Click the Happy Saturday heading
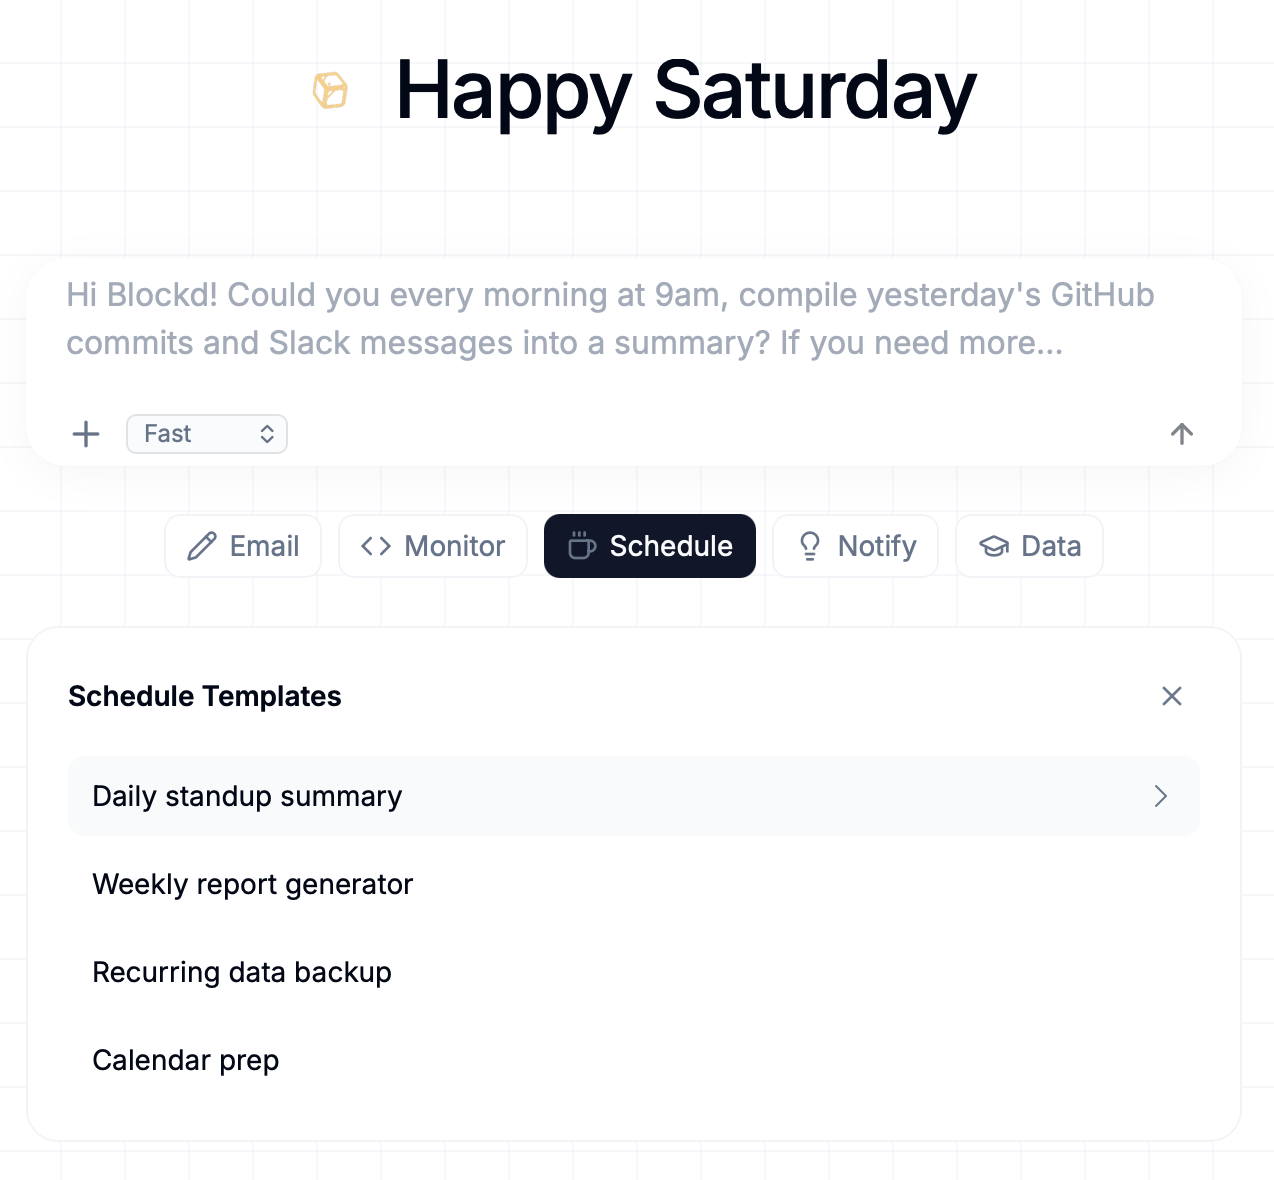This screenshot has width=1274, height=1180. click(x=685, y=91)
